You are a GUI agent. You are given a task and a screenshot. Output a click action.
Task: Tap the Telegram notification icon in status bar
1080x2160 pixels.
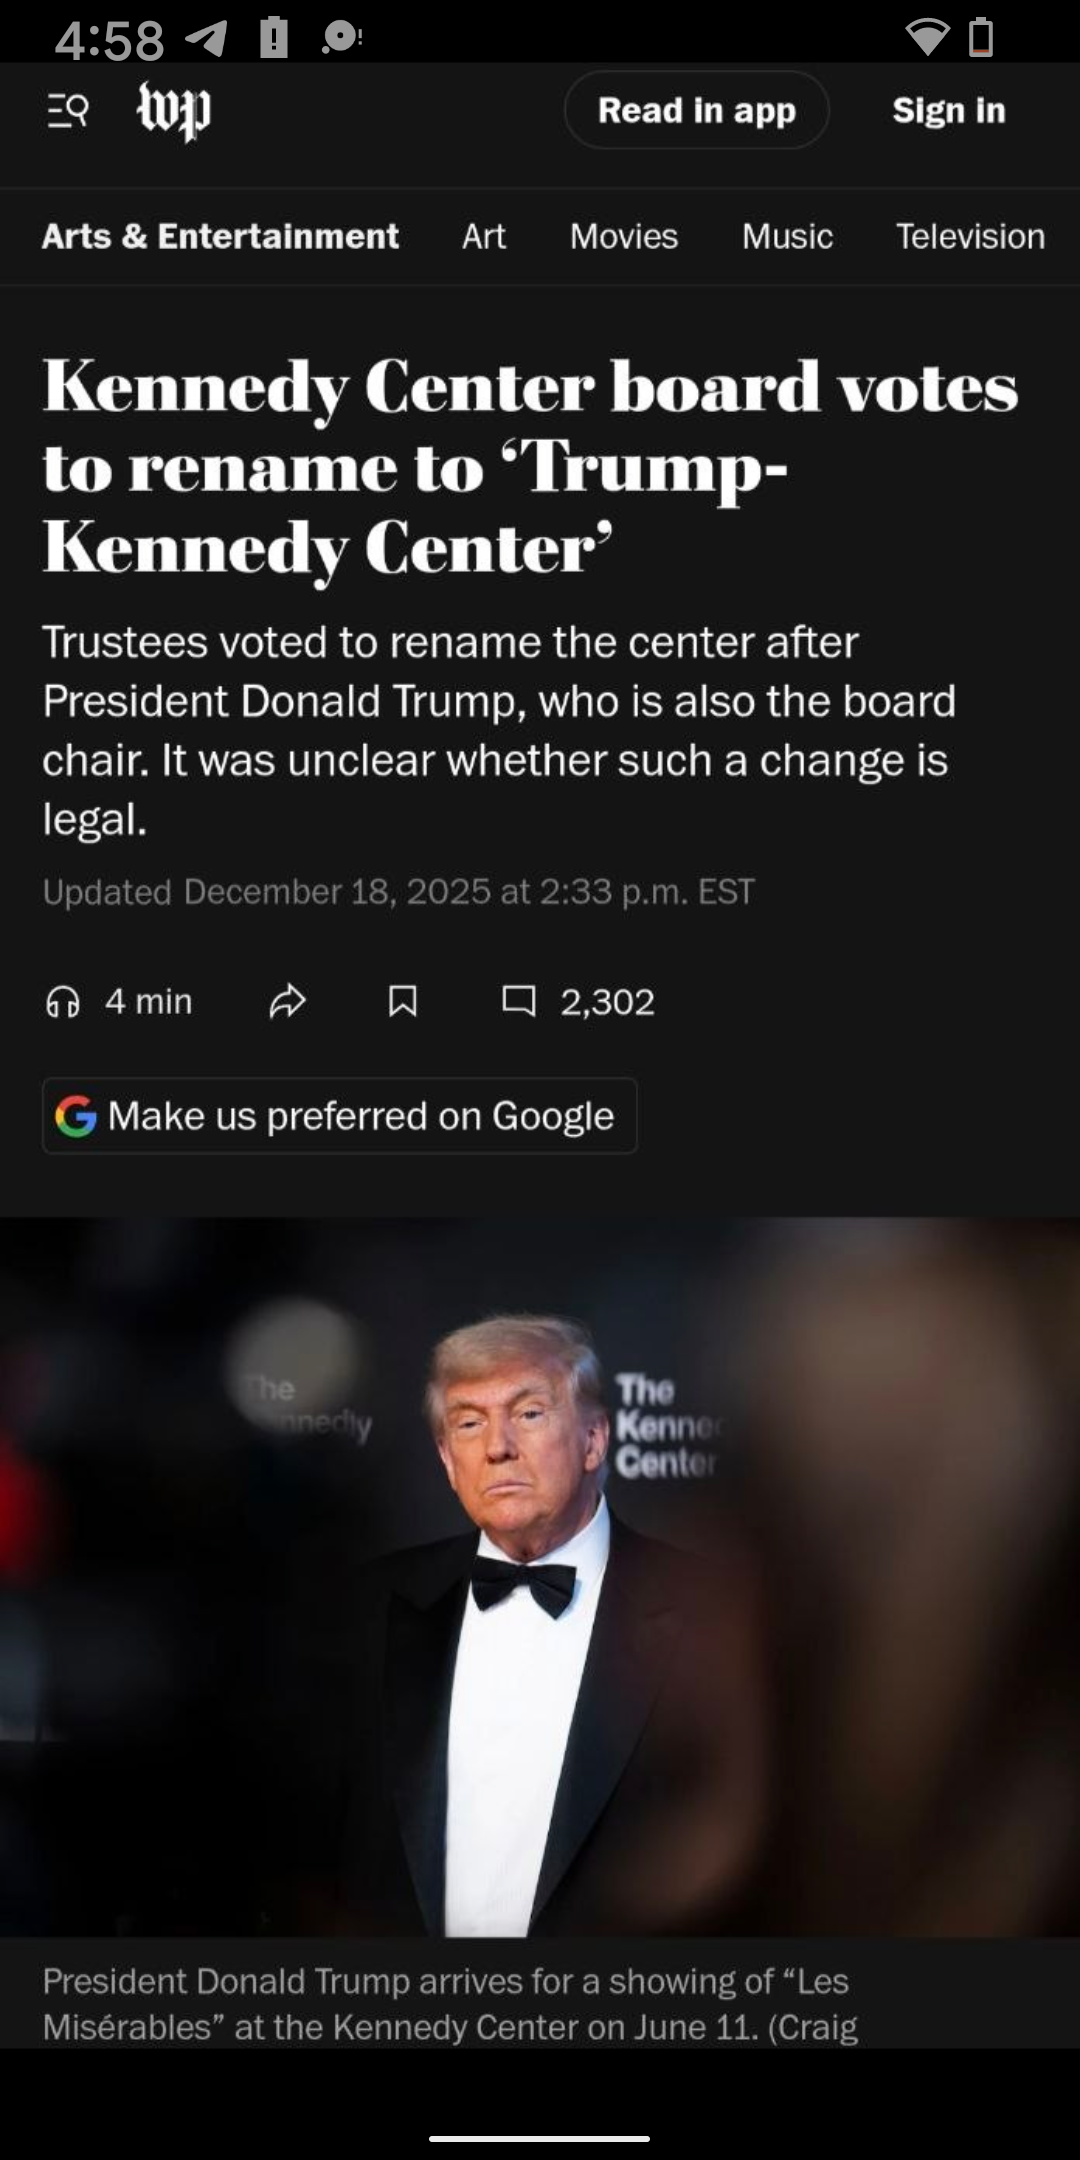coord(206,38)
